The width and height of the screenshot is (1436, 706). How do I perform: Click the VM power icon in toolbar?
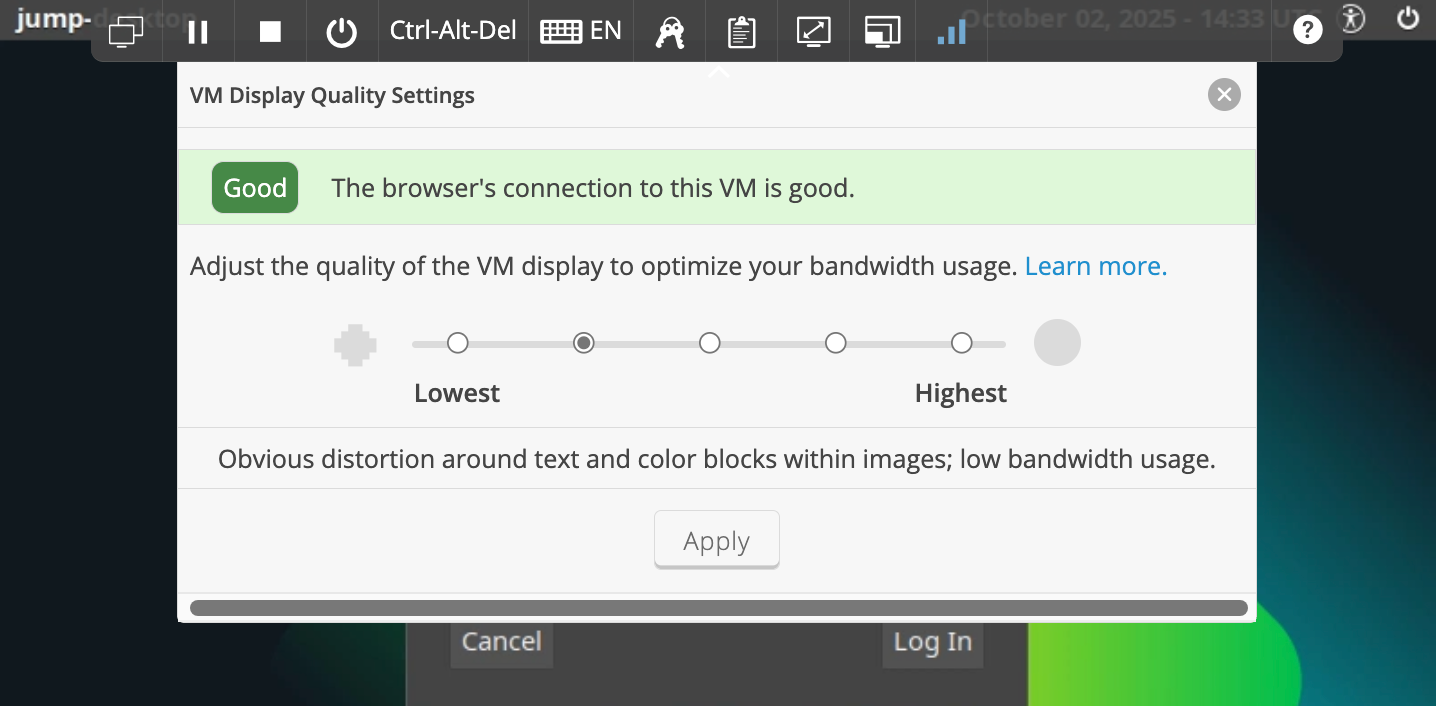tap(342, 32)
